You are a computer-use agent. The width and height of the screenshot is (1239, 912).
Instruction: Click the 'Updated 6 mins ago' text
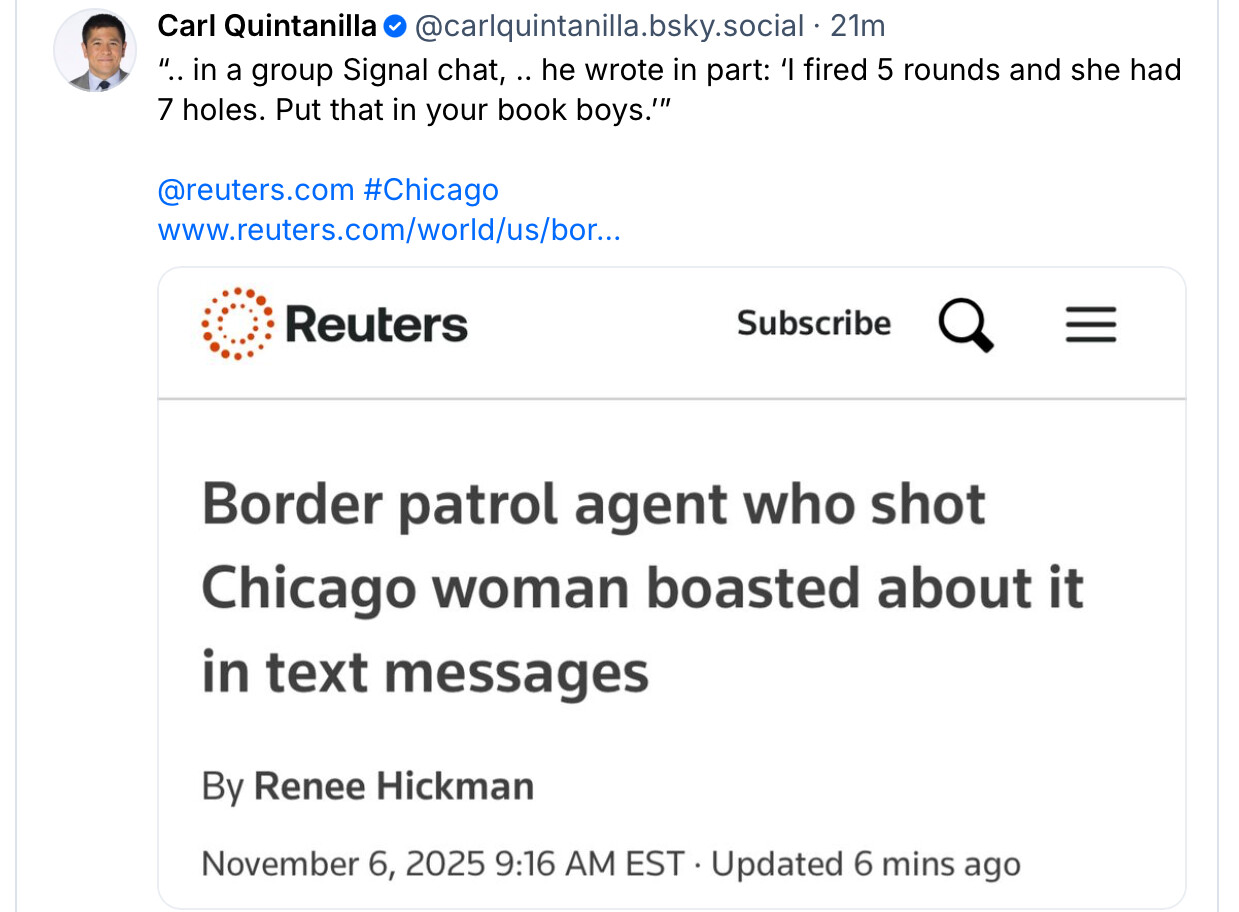pyautogui.click(x=865, y=864)
